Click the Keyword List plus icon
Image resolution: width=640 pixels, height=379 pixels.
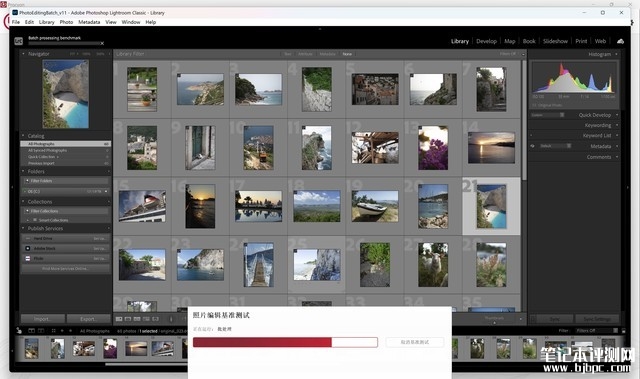(531, 135)
